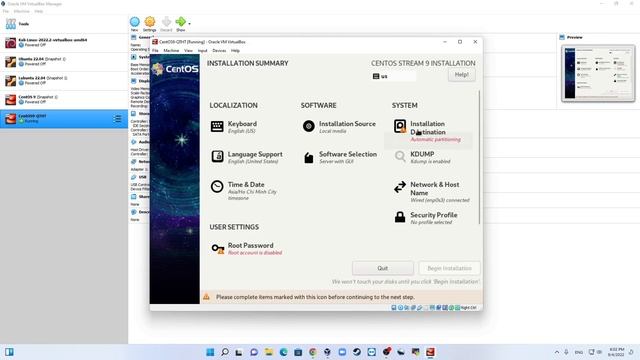640x360 pixels.
Task: Open the Show button dropdown arrow
Action: point(189,24)
